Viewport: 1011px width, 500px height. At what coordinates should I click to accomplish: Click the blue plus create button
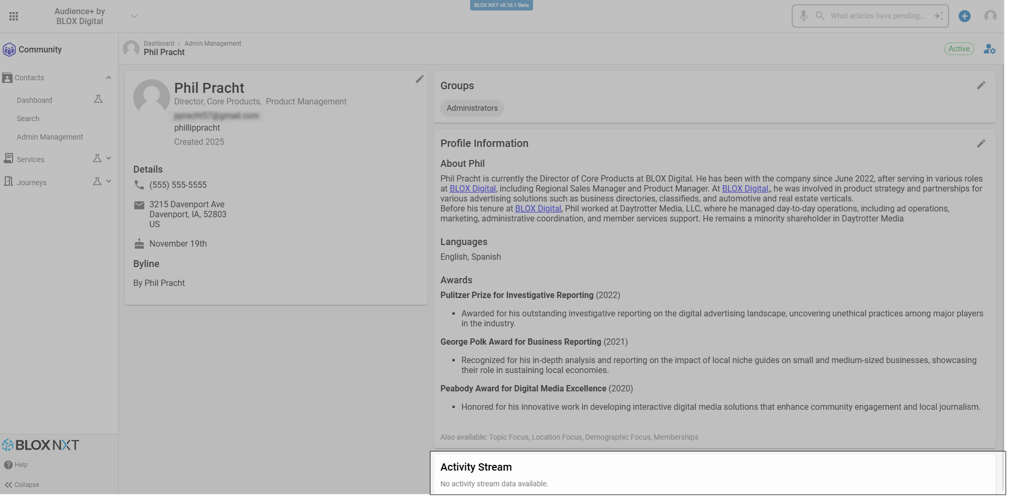pyautogui.click(x=964, y=16)
